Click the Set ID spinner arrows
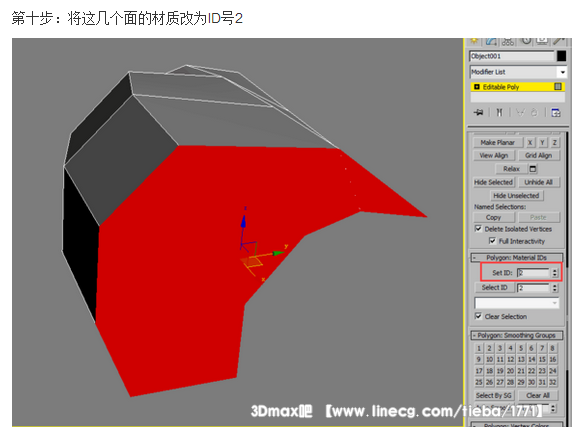Viewport: 572px width, 428px height. pos(555,273)
